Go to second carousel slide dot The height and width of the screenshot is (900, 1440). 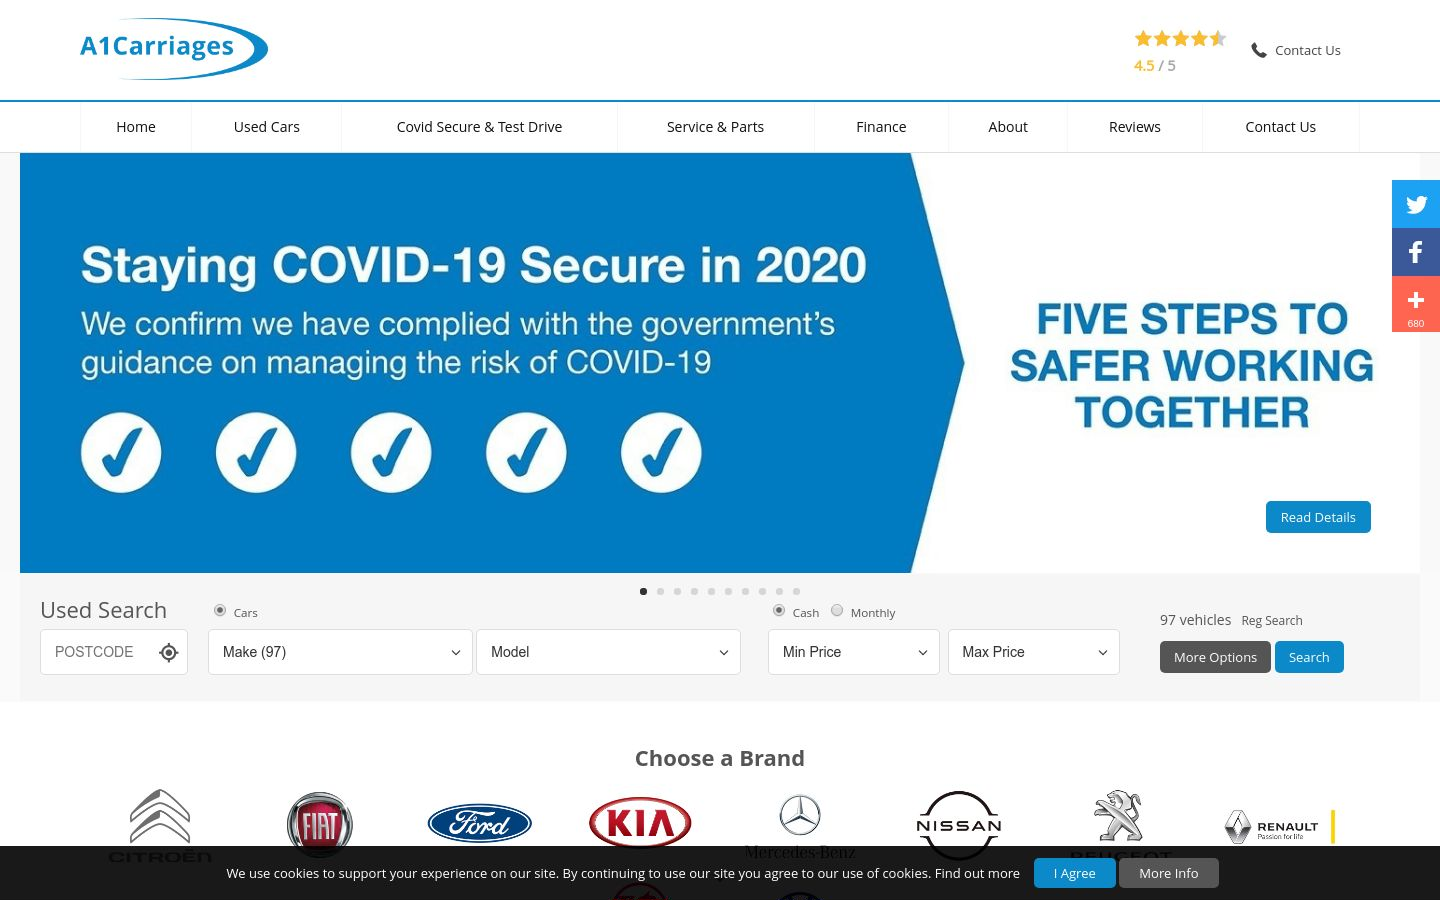pyautogui.click(x=660, y=591)
